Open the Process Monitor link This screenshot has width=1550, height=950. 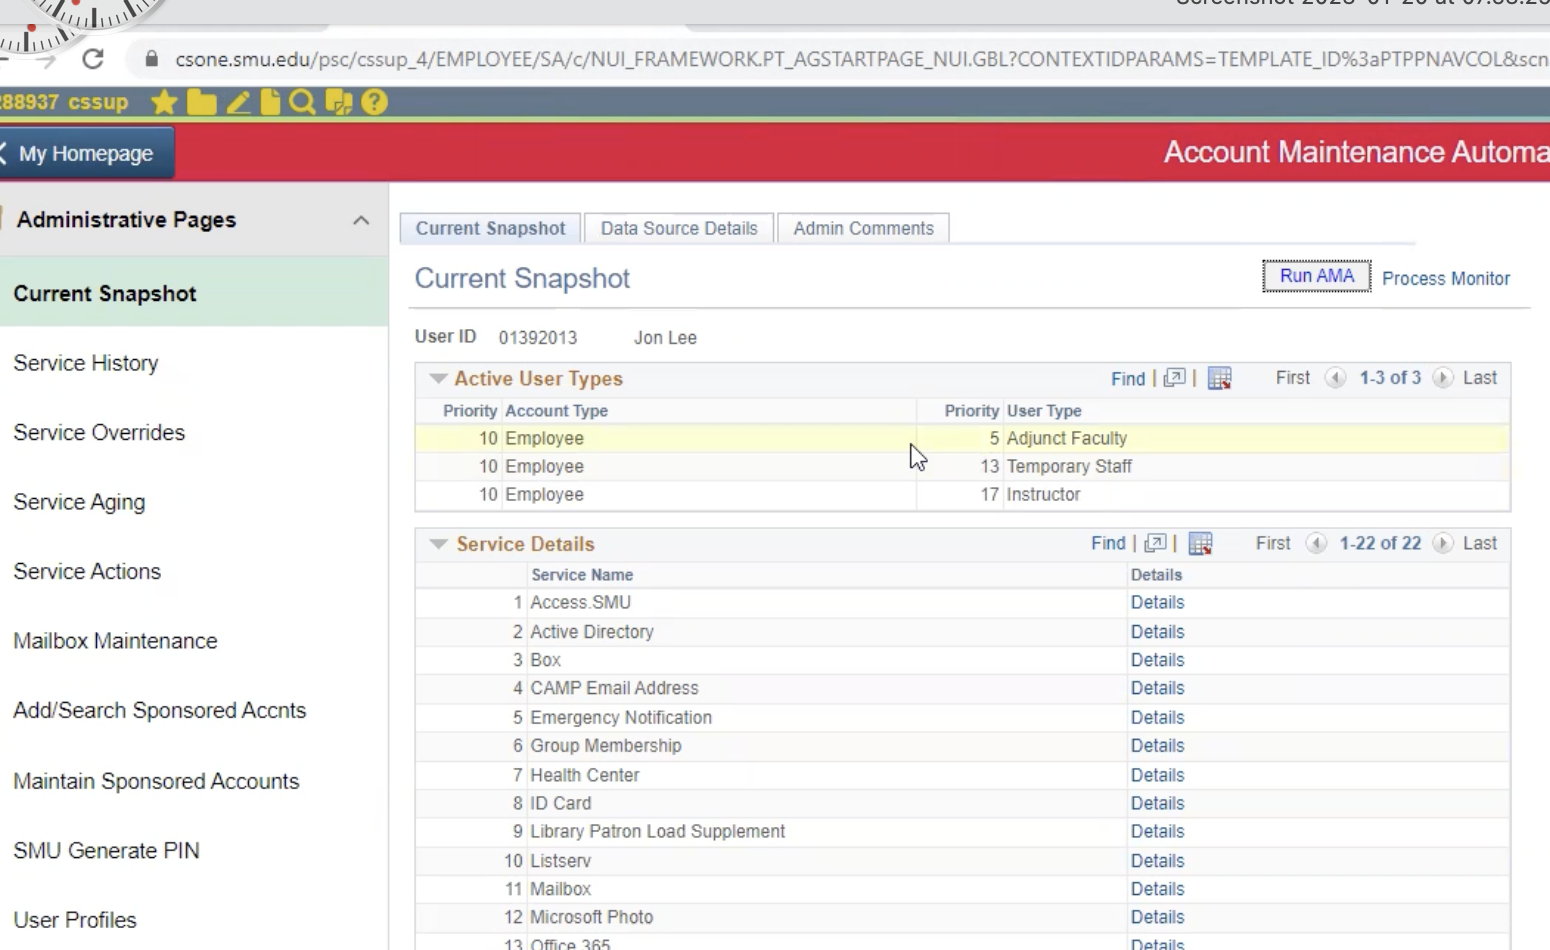click(x=1445, y=278)
